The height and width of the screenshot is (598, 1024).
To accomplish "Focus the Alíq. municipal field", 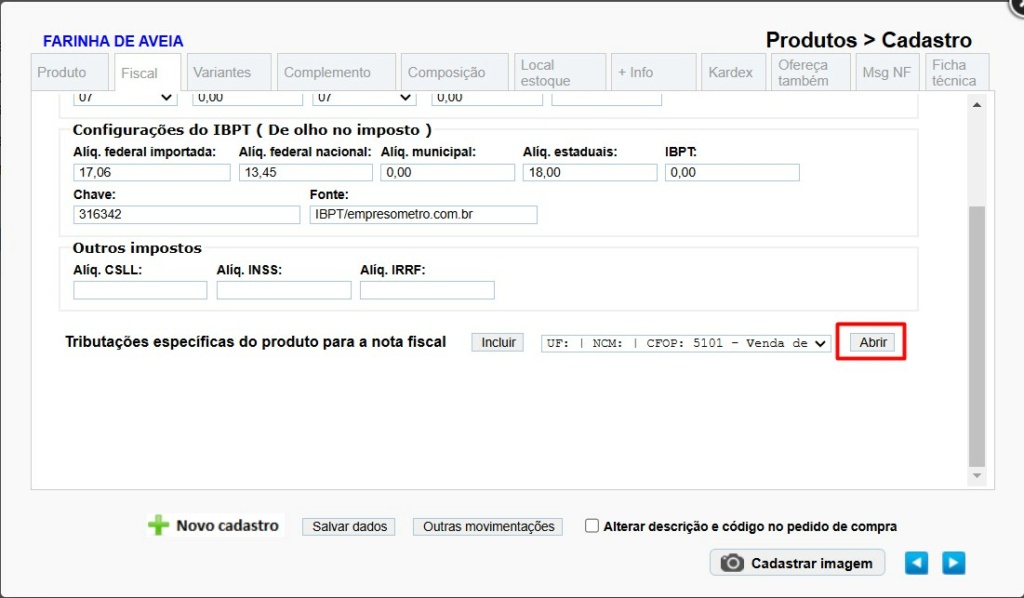I will (x=448, y=172).
